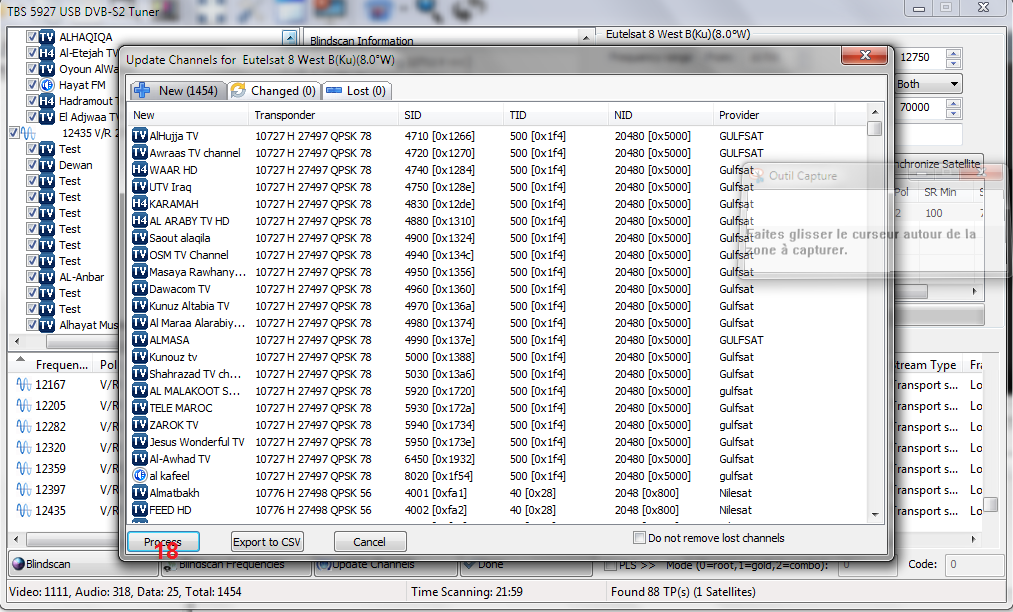The image size is (1013, 612).
Task: Enable Do not remove lost channels
Action: tap(639, 538)
